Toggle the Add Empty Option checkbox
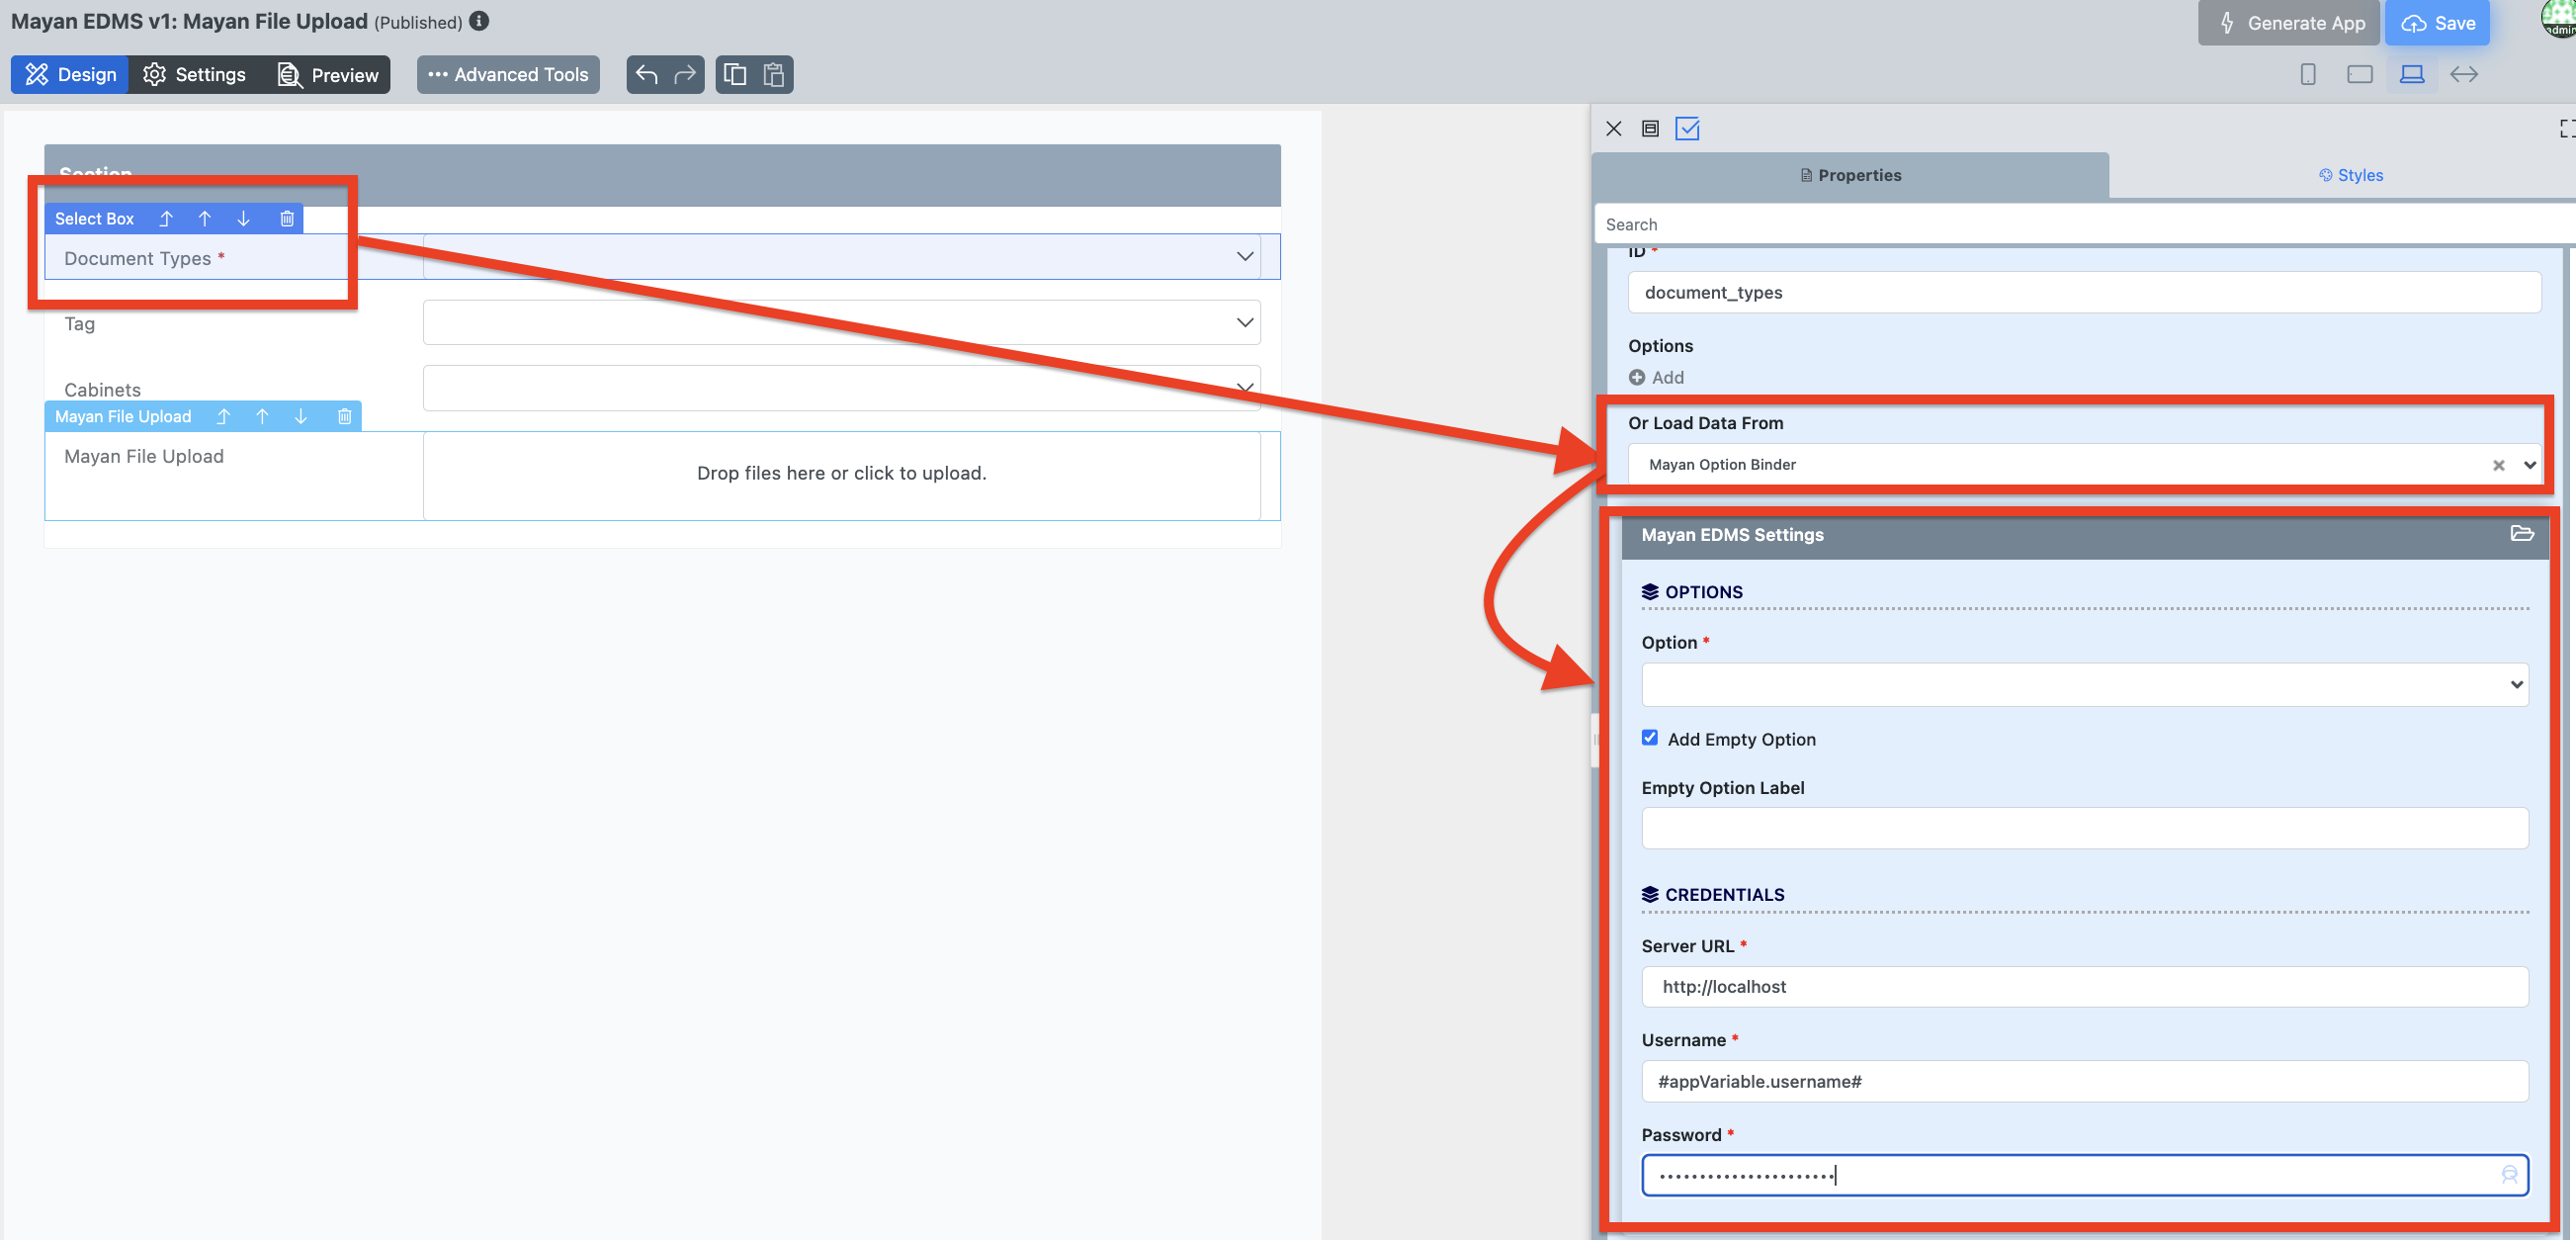This screenshot has height=1240, width=2576. tap(1650, 738)
